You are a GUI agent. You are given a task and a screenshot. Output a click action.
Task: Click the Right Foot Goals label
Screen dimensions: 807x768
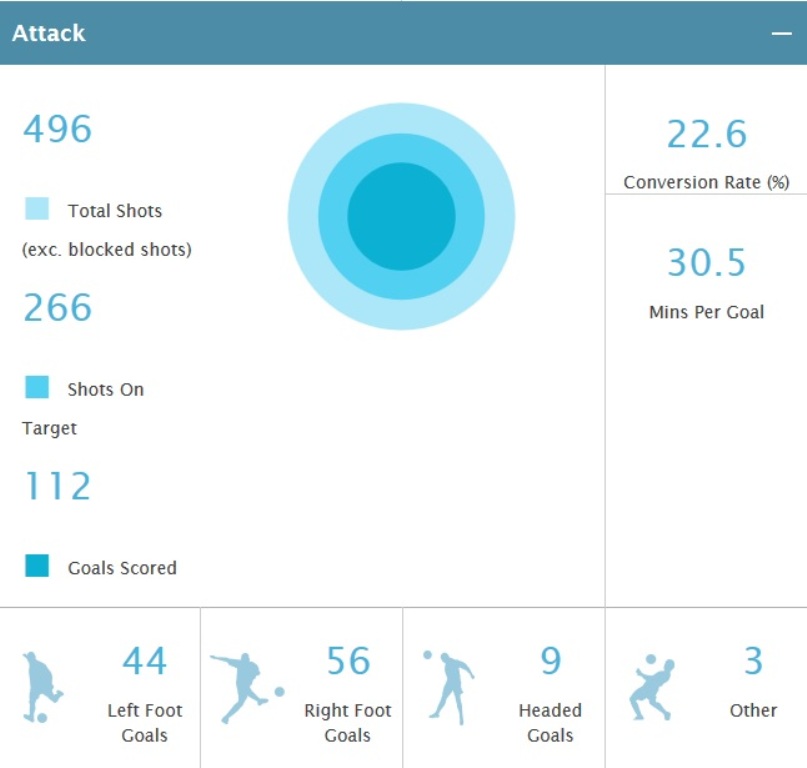click(x=347, y=723)
